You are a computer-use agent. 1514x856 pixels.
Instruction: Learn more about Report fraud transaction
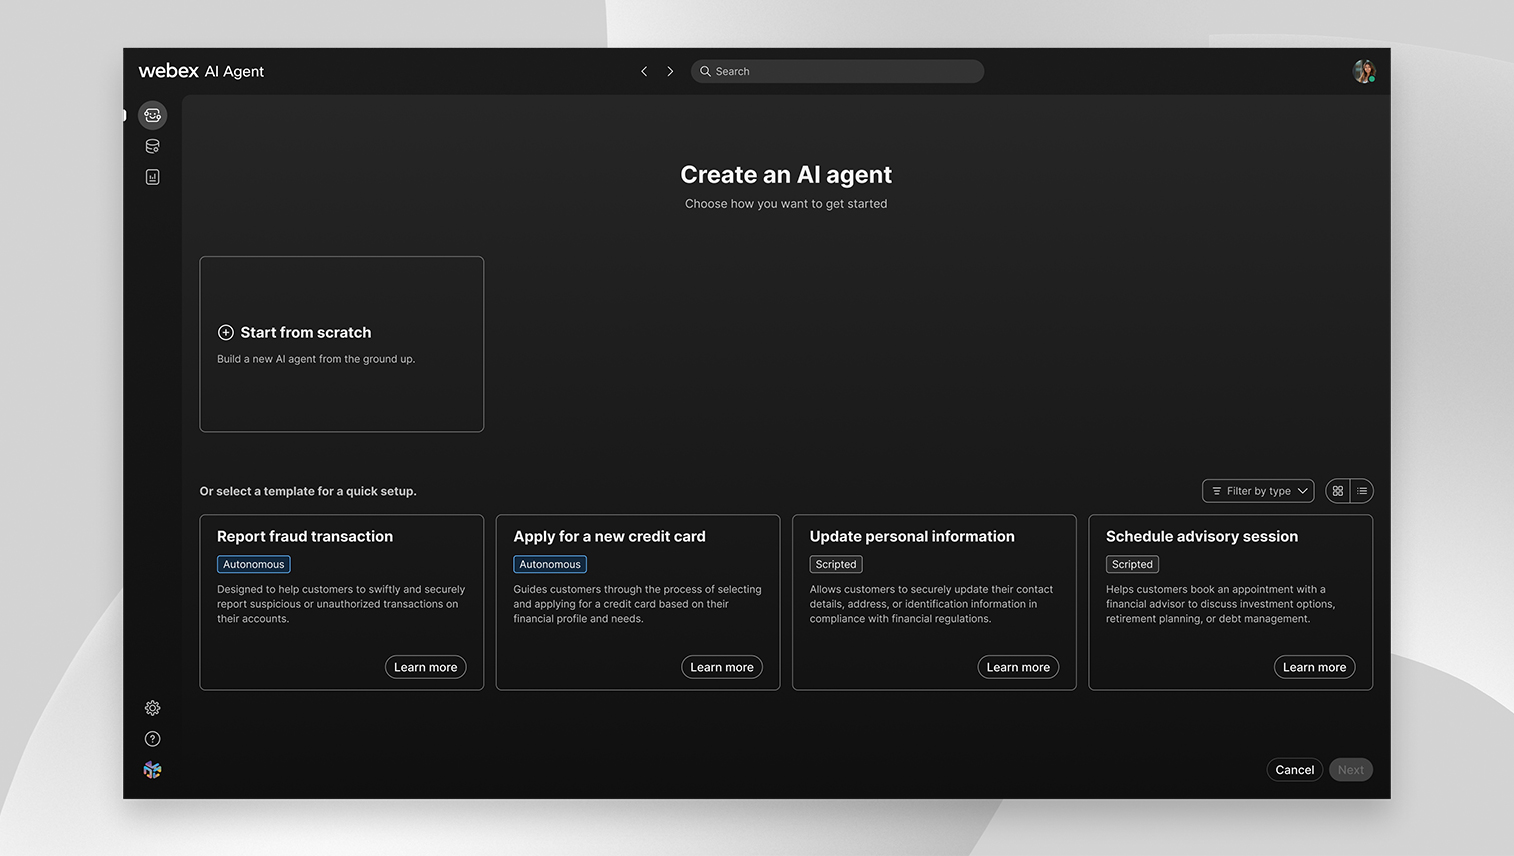coord(425,667)
